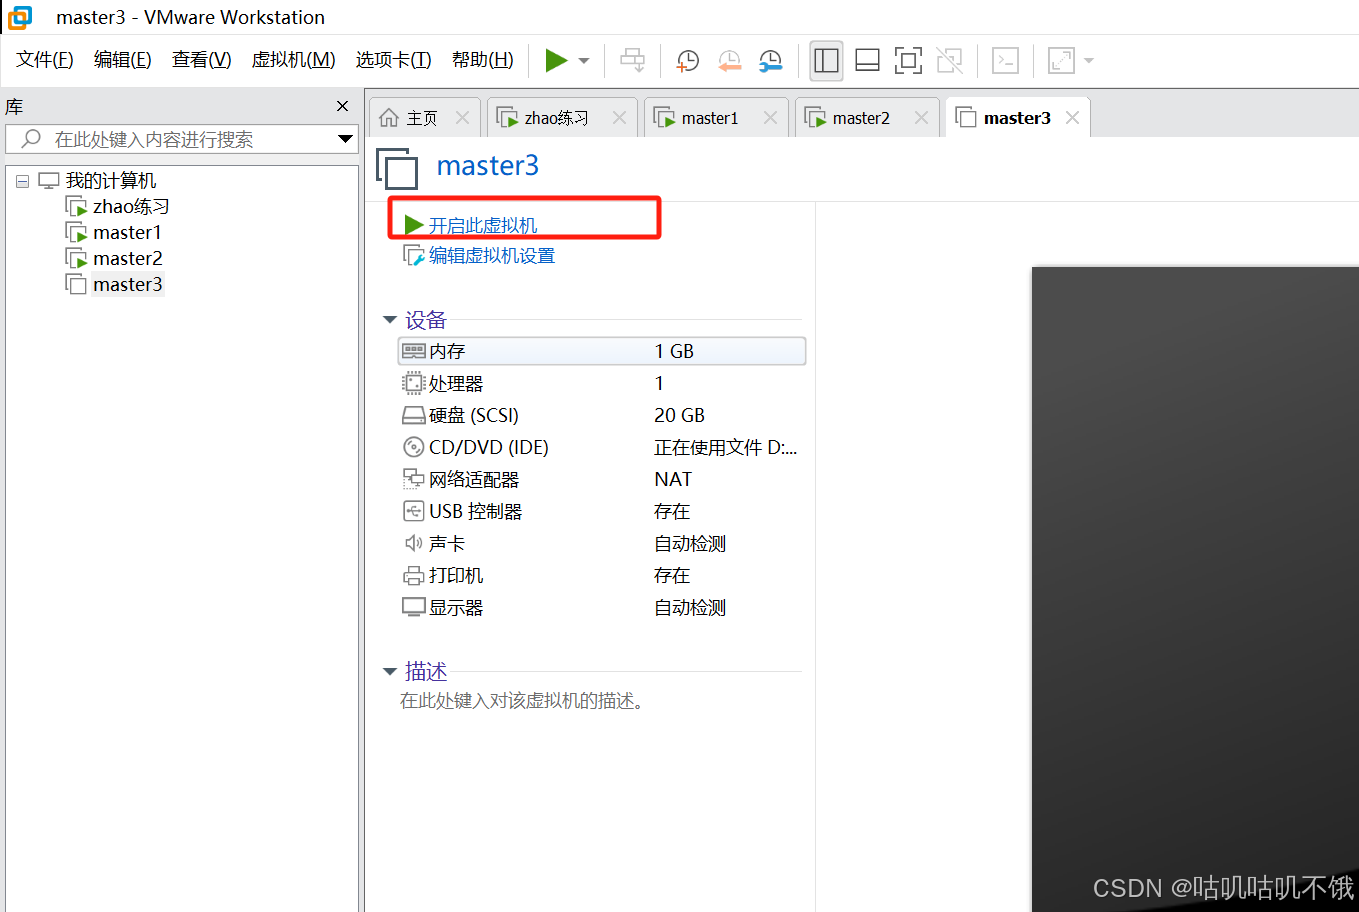
Task: Open the power options dropdown arrow
Action: [x=584, y=61]
